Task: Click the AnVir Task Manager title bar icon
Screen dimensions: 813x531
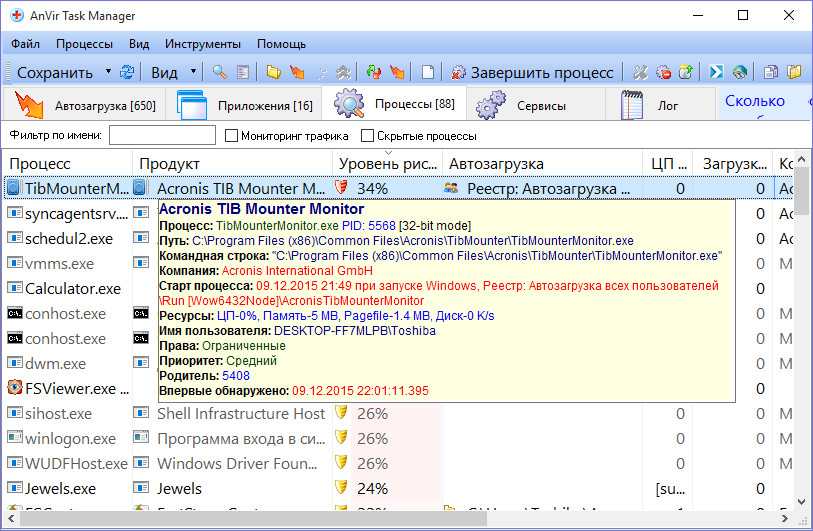Action: pos(17,15)
